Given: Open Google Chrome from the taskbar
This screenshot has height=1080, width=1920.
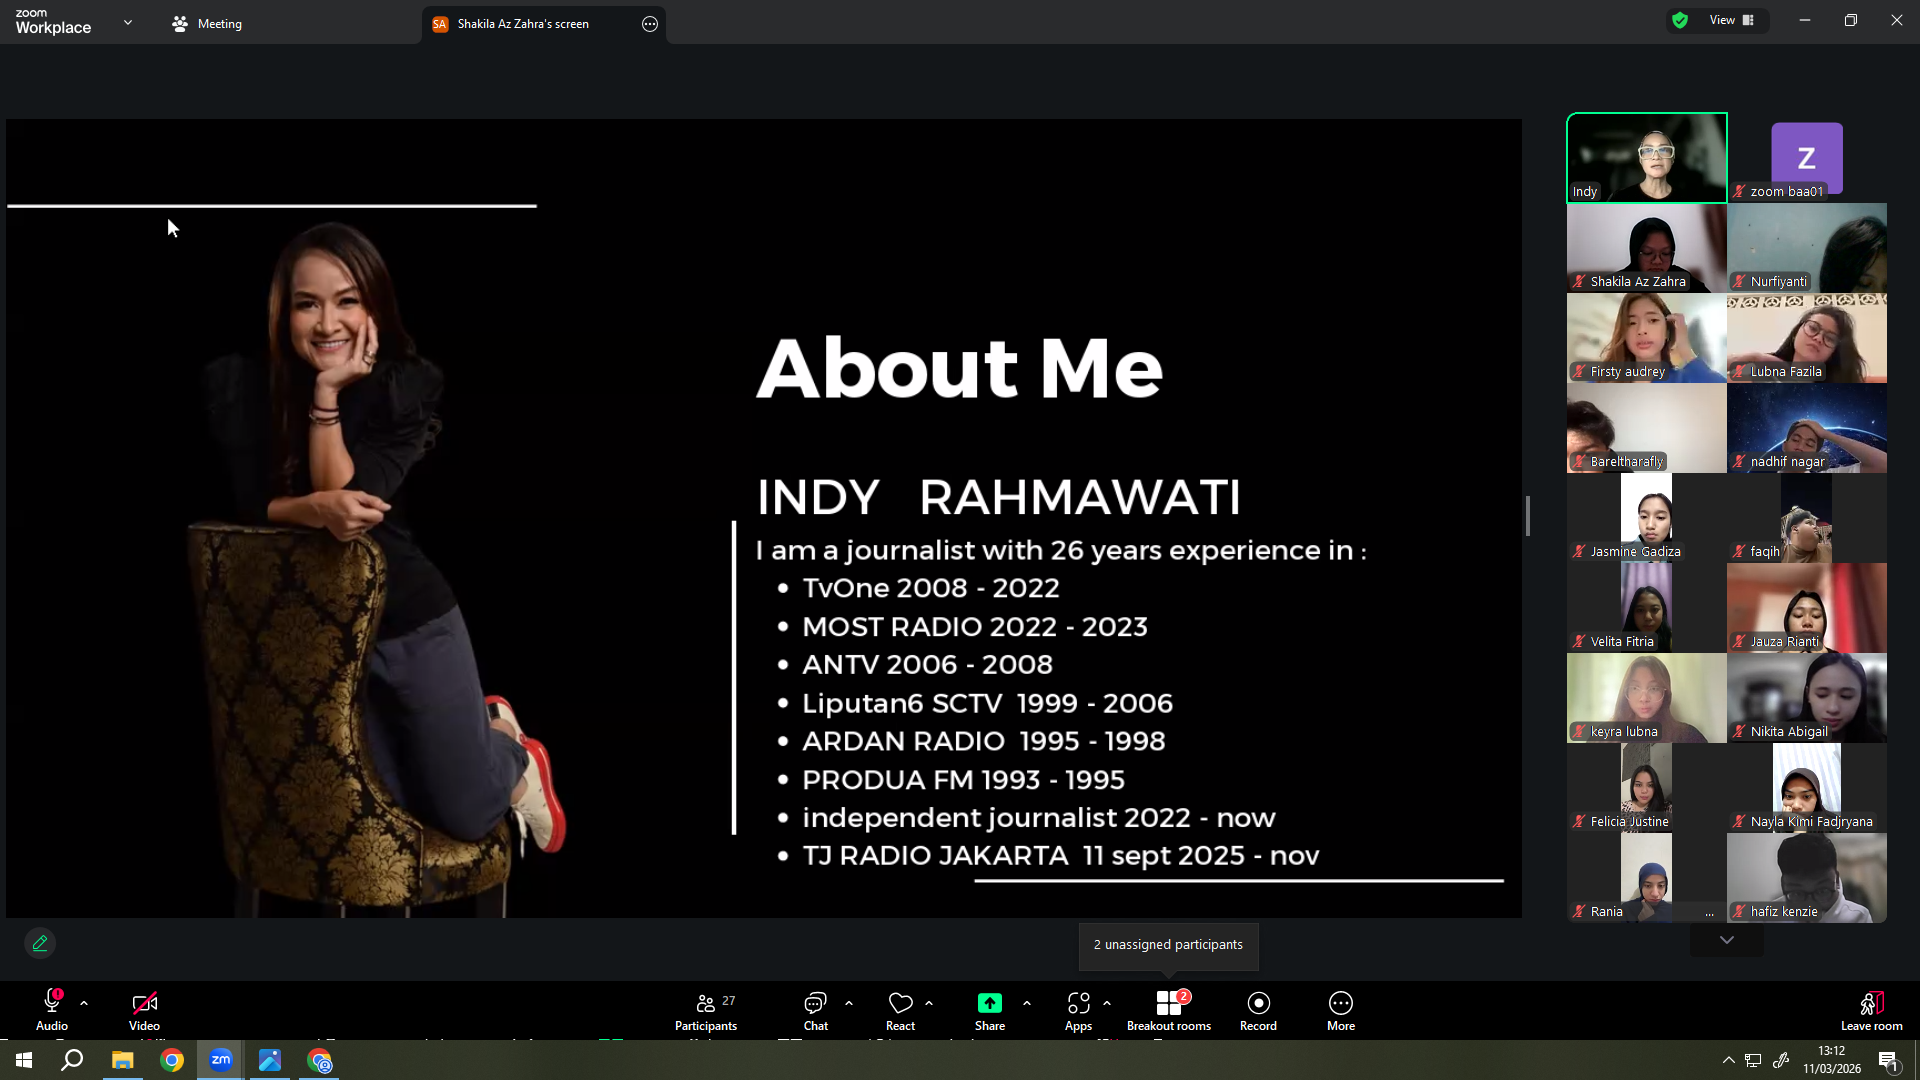Looking at the screenshot, I should (172, 1060).
